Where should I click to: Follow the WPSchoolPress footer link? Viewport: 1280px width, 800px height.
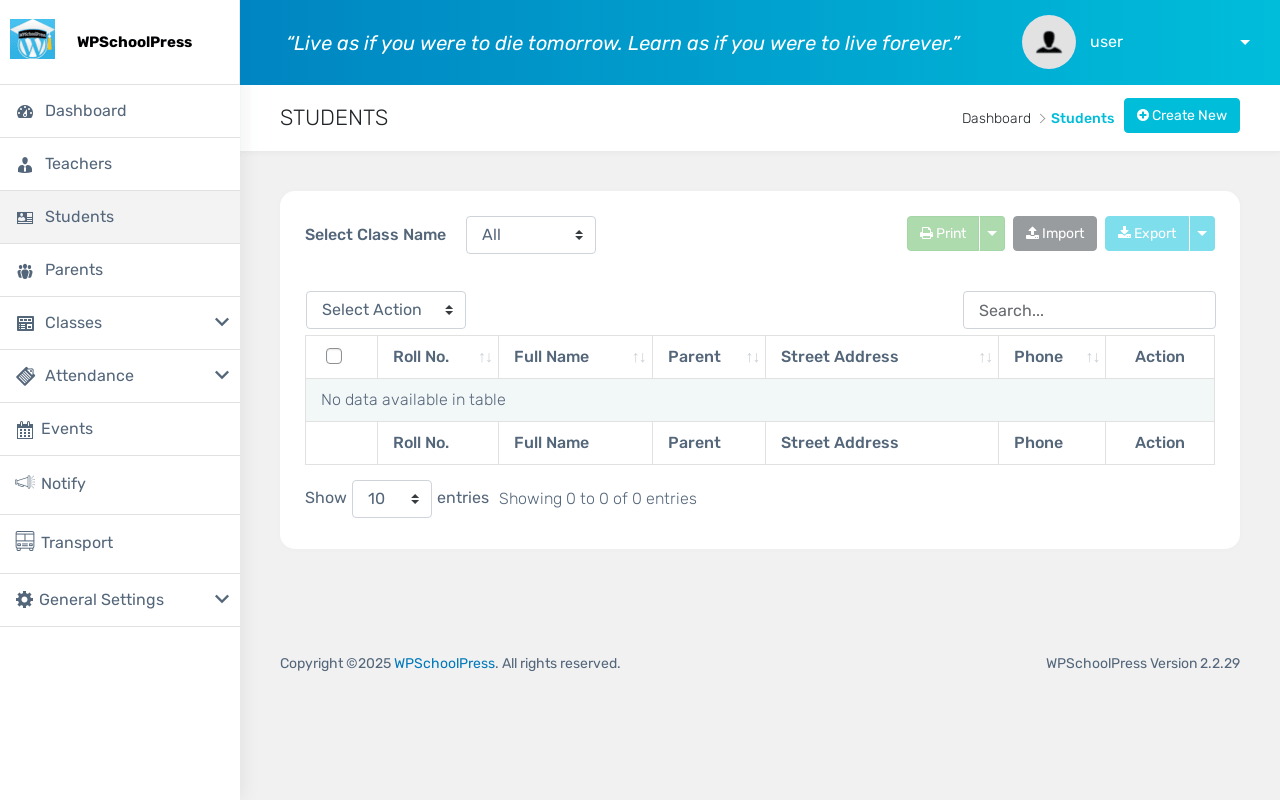coord(444,663)
